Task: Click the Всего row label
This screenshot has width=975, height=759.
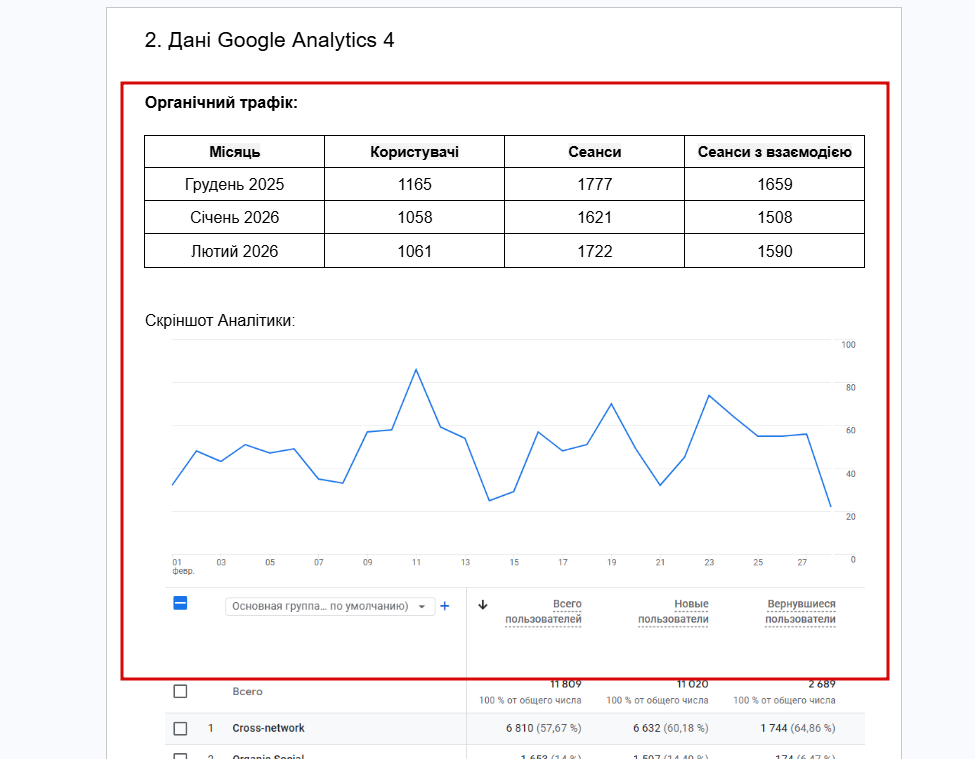Action: tap(247, 691)
